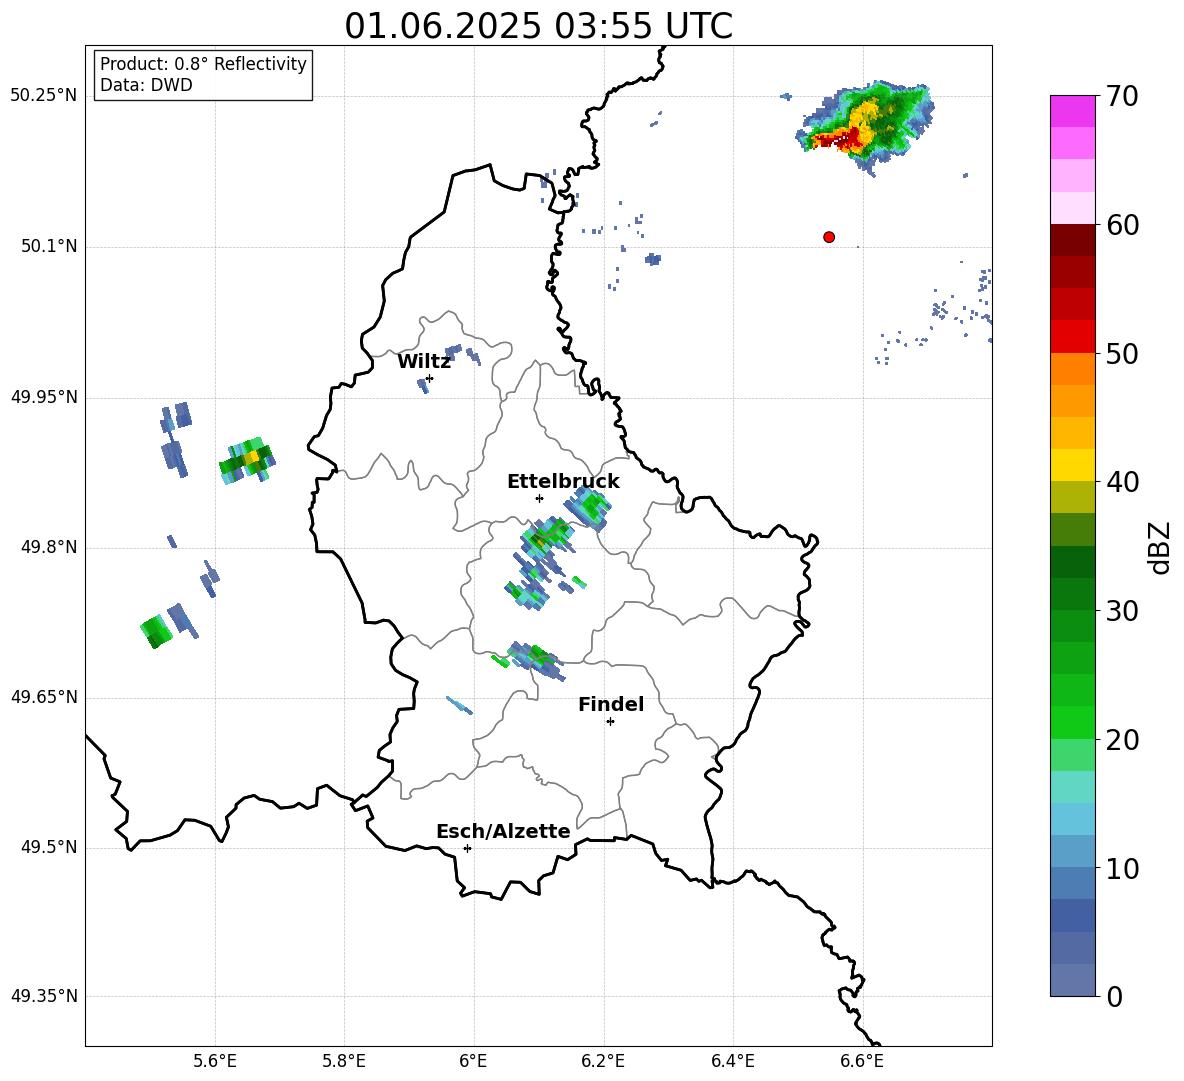Click the colorbar value 30

(x=1122, y=611)
